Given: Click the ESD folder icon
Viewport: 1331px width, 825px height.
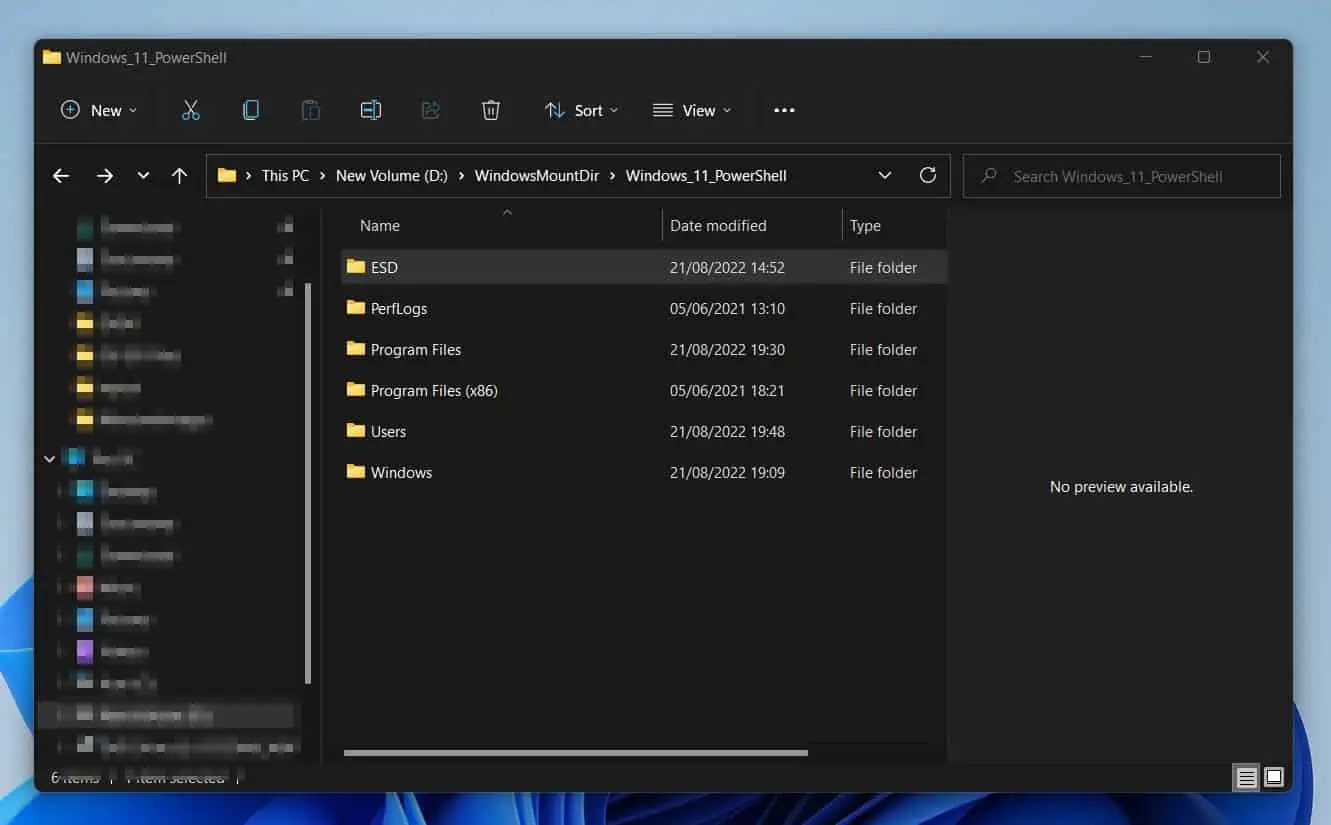Looking at the screenshot, I should click(356, 267).
